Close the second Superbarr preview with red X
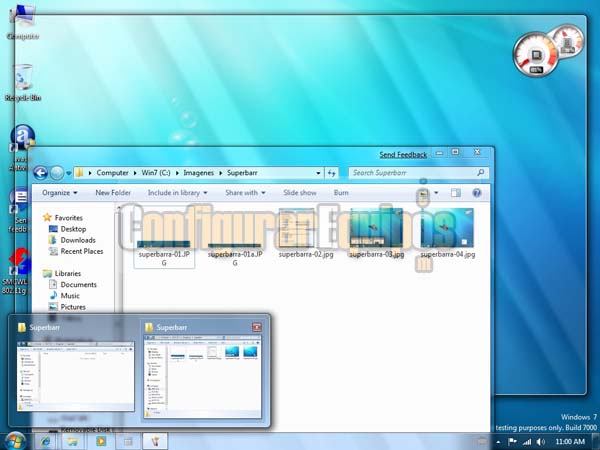Image resolution: width=600 pixels, height=450 pixels. click(257, 327)
